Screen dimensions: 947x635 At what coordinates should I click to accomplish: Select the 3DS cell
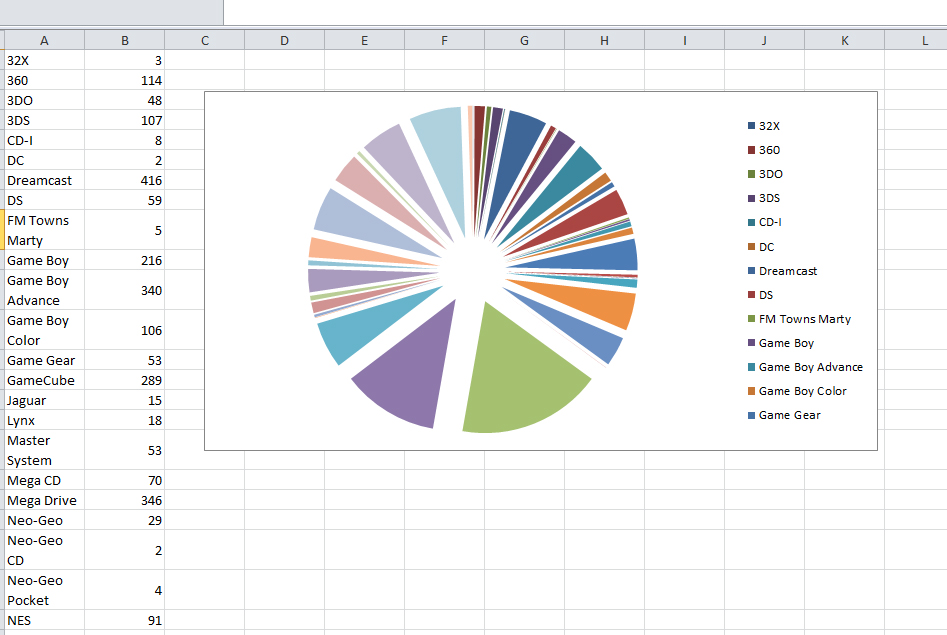[44, 120]
